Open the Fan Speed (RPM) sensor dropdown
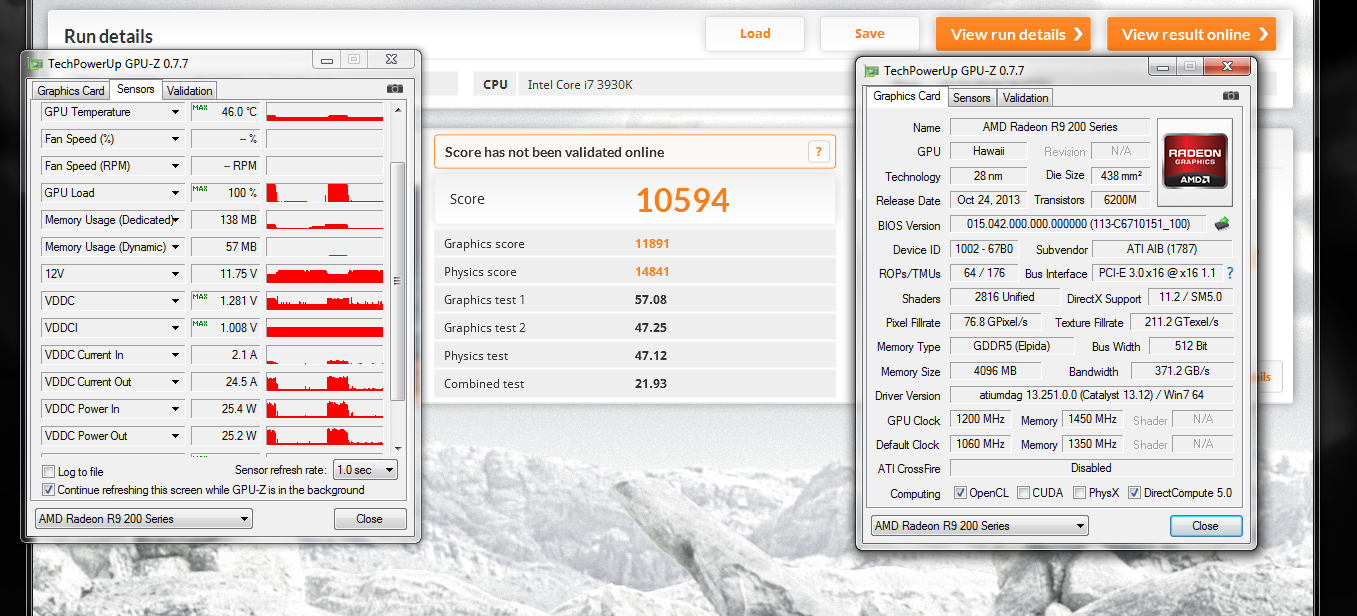 click(x=175, y=166)
